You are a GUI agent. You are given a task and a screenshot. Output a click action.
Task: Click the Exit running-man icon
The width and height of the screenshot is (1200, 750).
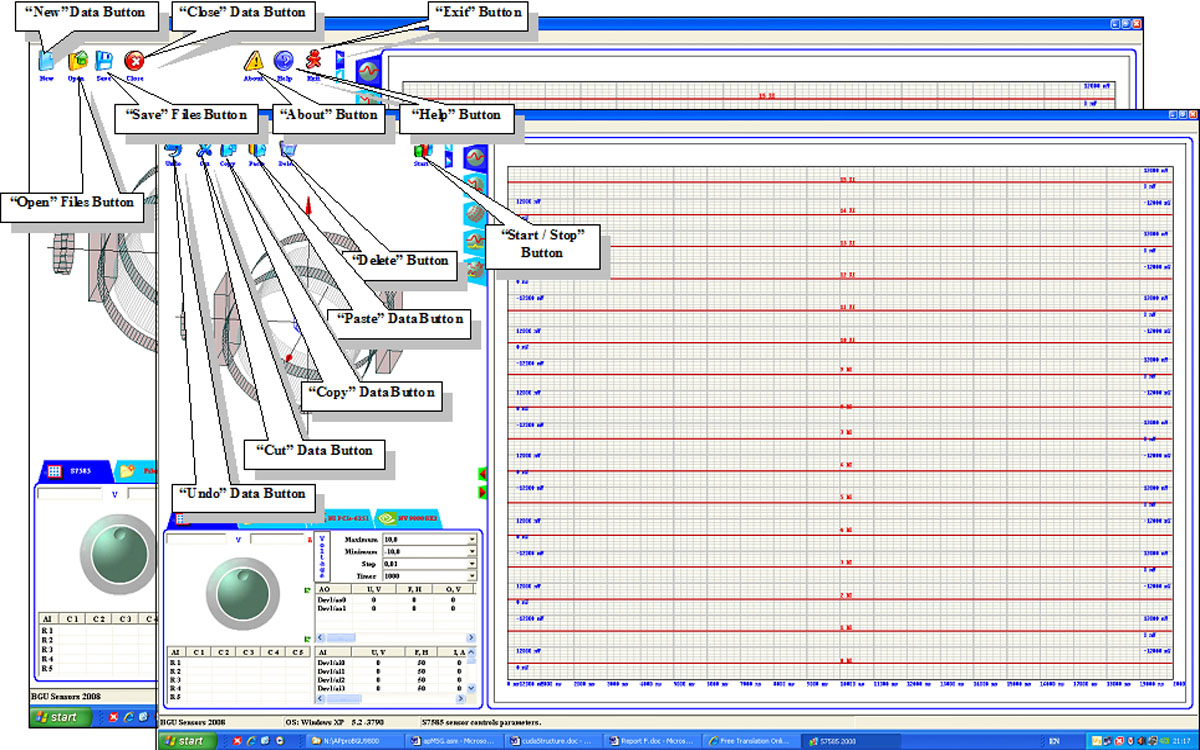(313, 58)
